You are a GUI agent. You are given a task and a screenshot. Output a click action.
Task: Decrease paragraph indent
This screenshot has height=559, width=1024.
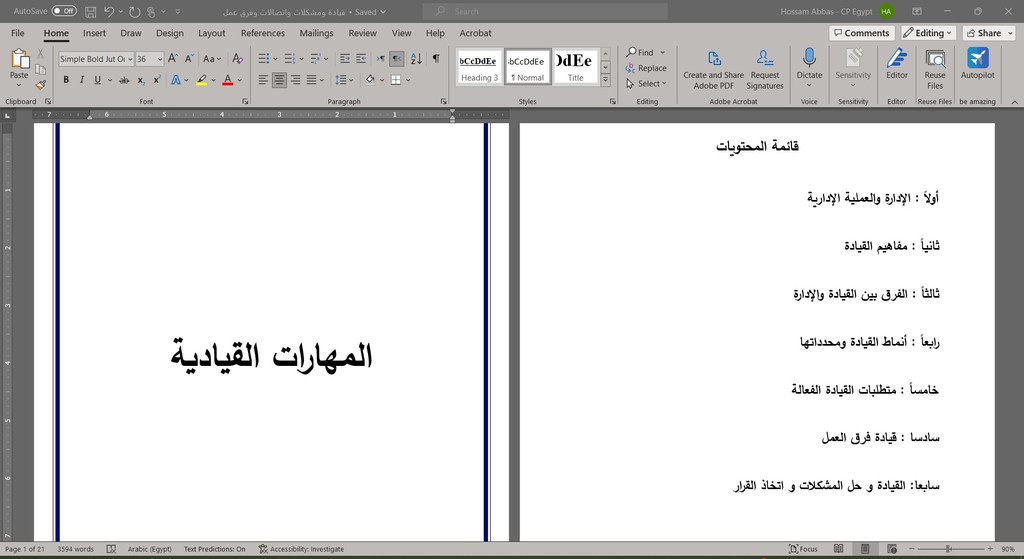345,59
